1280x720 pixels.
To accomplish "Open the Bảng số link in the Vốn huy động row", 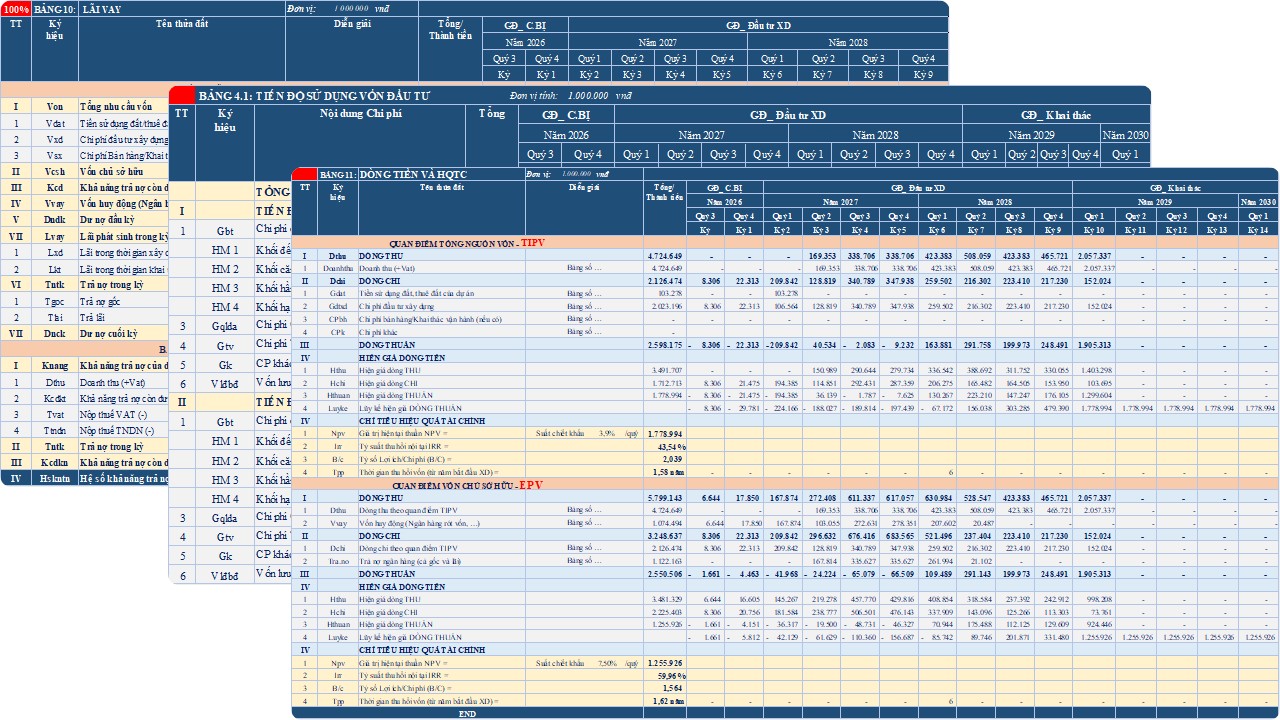I will coord(584,522).
